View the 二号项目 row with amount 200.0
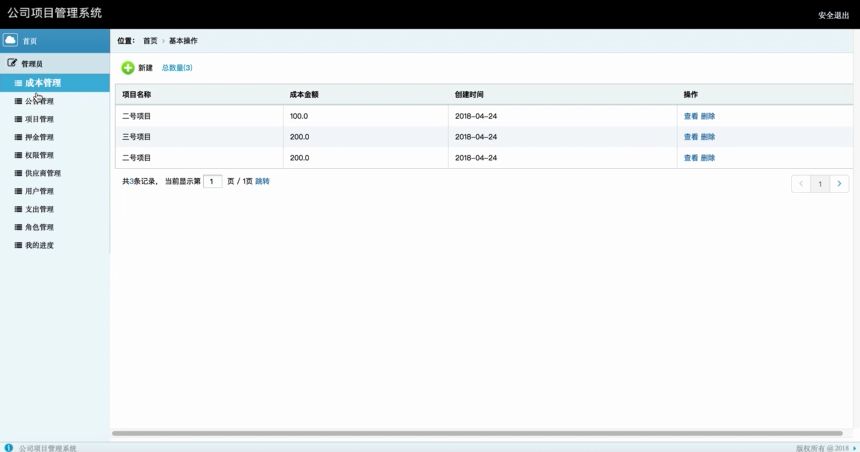 point(691,157)
